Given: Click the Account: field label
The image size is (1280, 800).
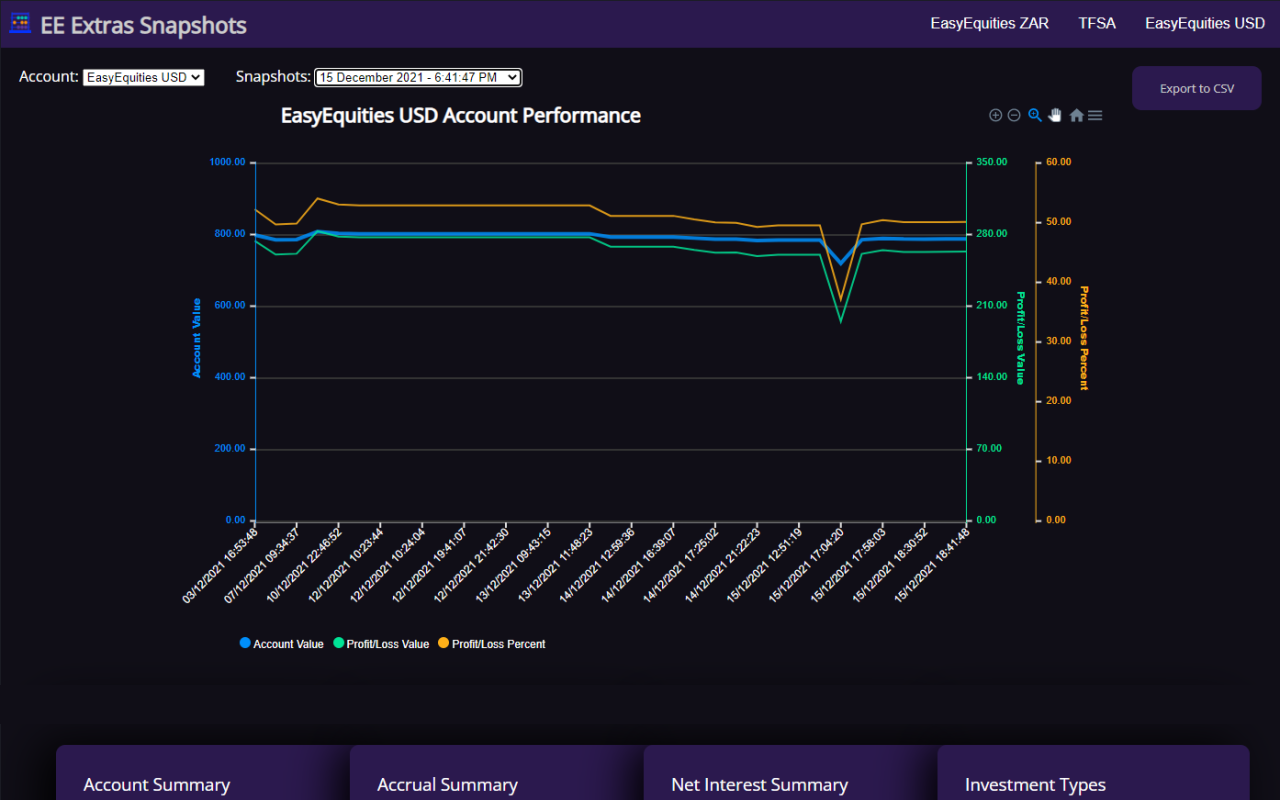Looking at the screenshot, I should (48, 77).
